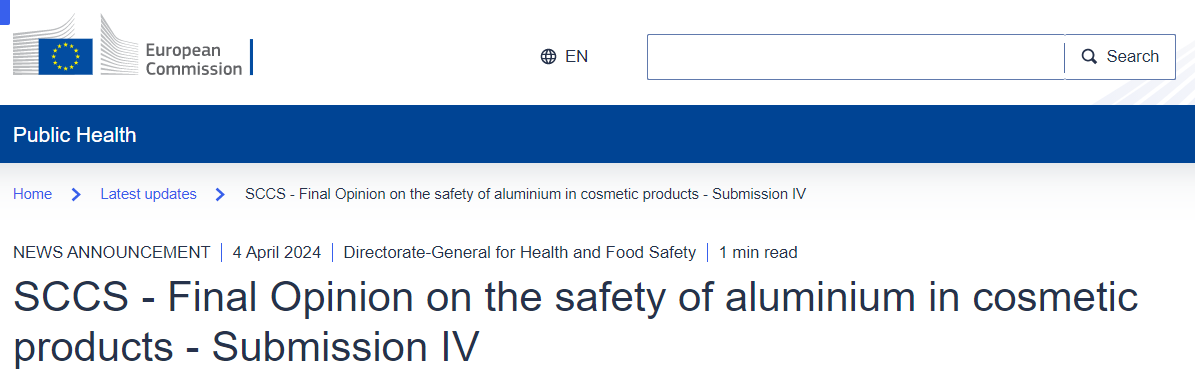Screen dimensions: 1195x385
Task: Focus the site search text field
Action: click(856, 56)
